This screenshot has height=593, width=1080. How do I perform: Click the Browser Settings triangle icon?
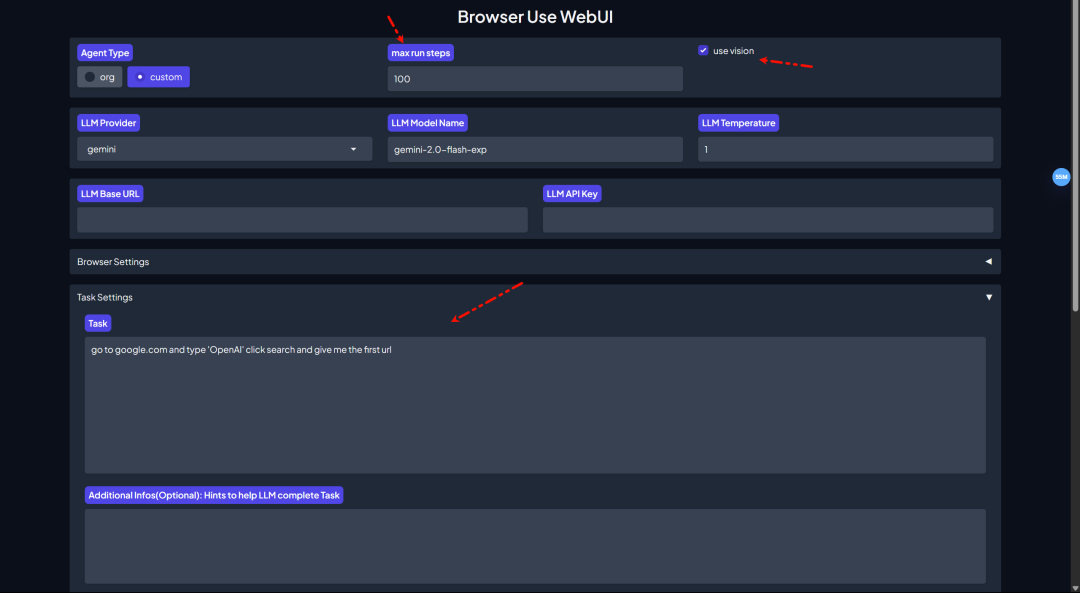988,262
